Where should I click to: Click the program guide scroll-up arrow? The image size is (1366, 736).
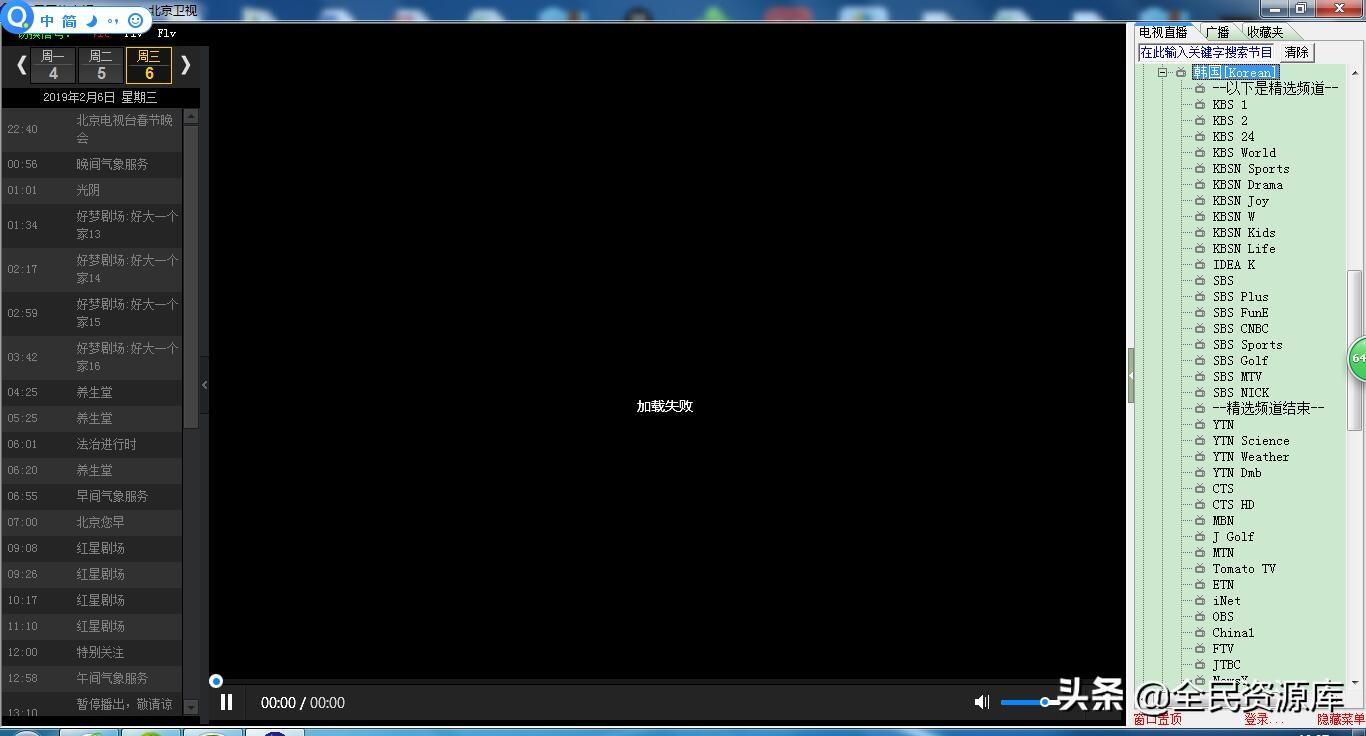click(x=191, y=117)
